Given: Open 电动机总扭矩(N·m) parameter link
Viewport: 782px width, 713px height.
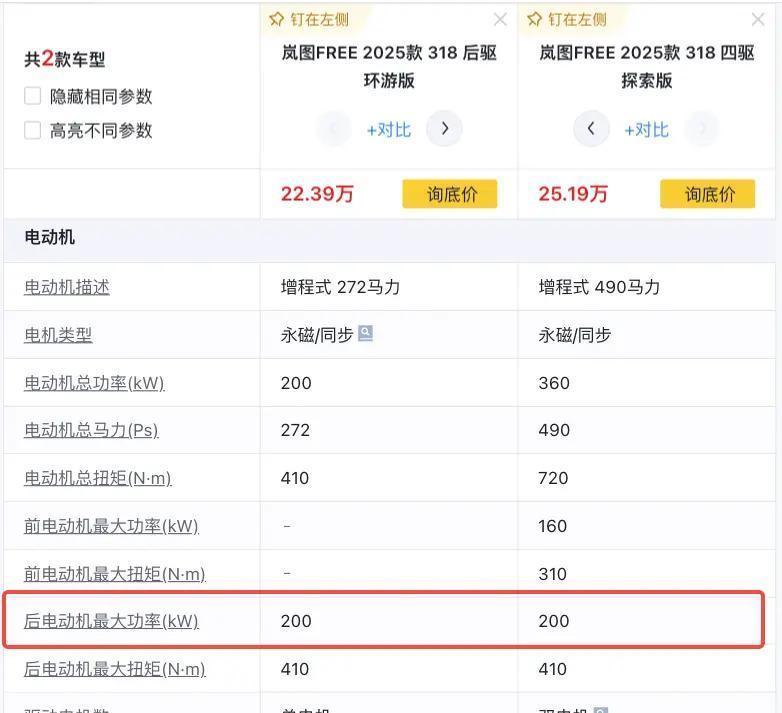Looking at the screenshot, I should pos(98,478).
